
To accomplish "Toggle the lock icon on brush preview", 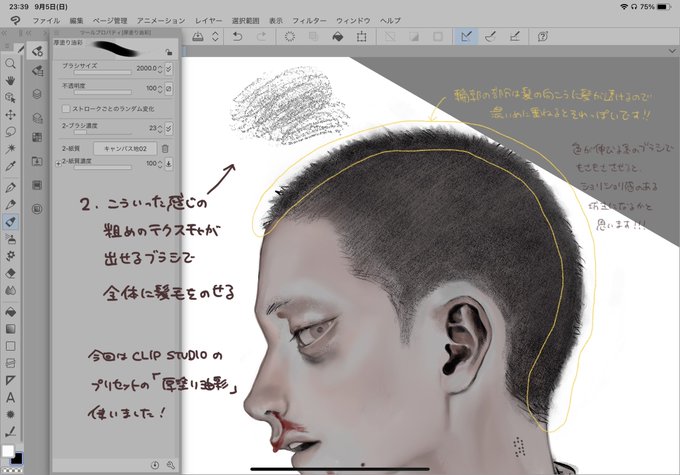I will (169, 52).
